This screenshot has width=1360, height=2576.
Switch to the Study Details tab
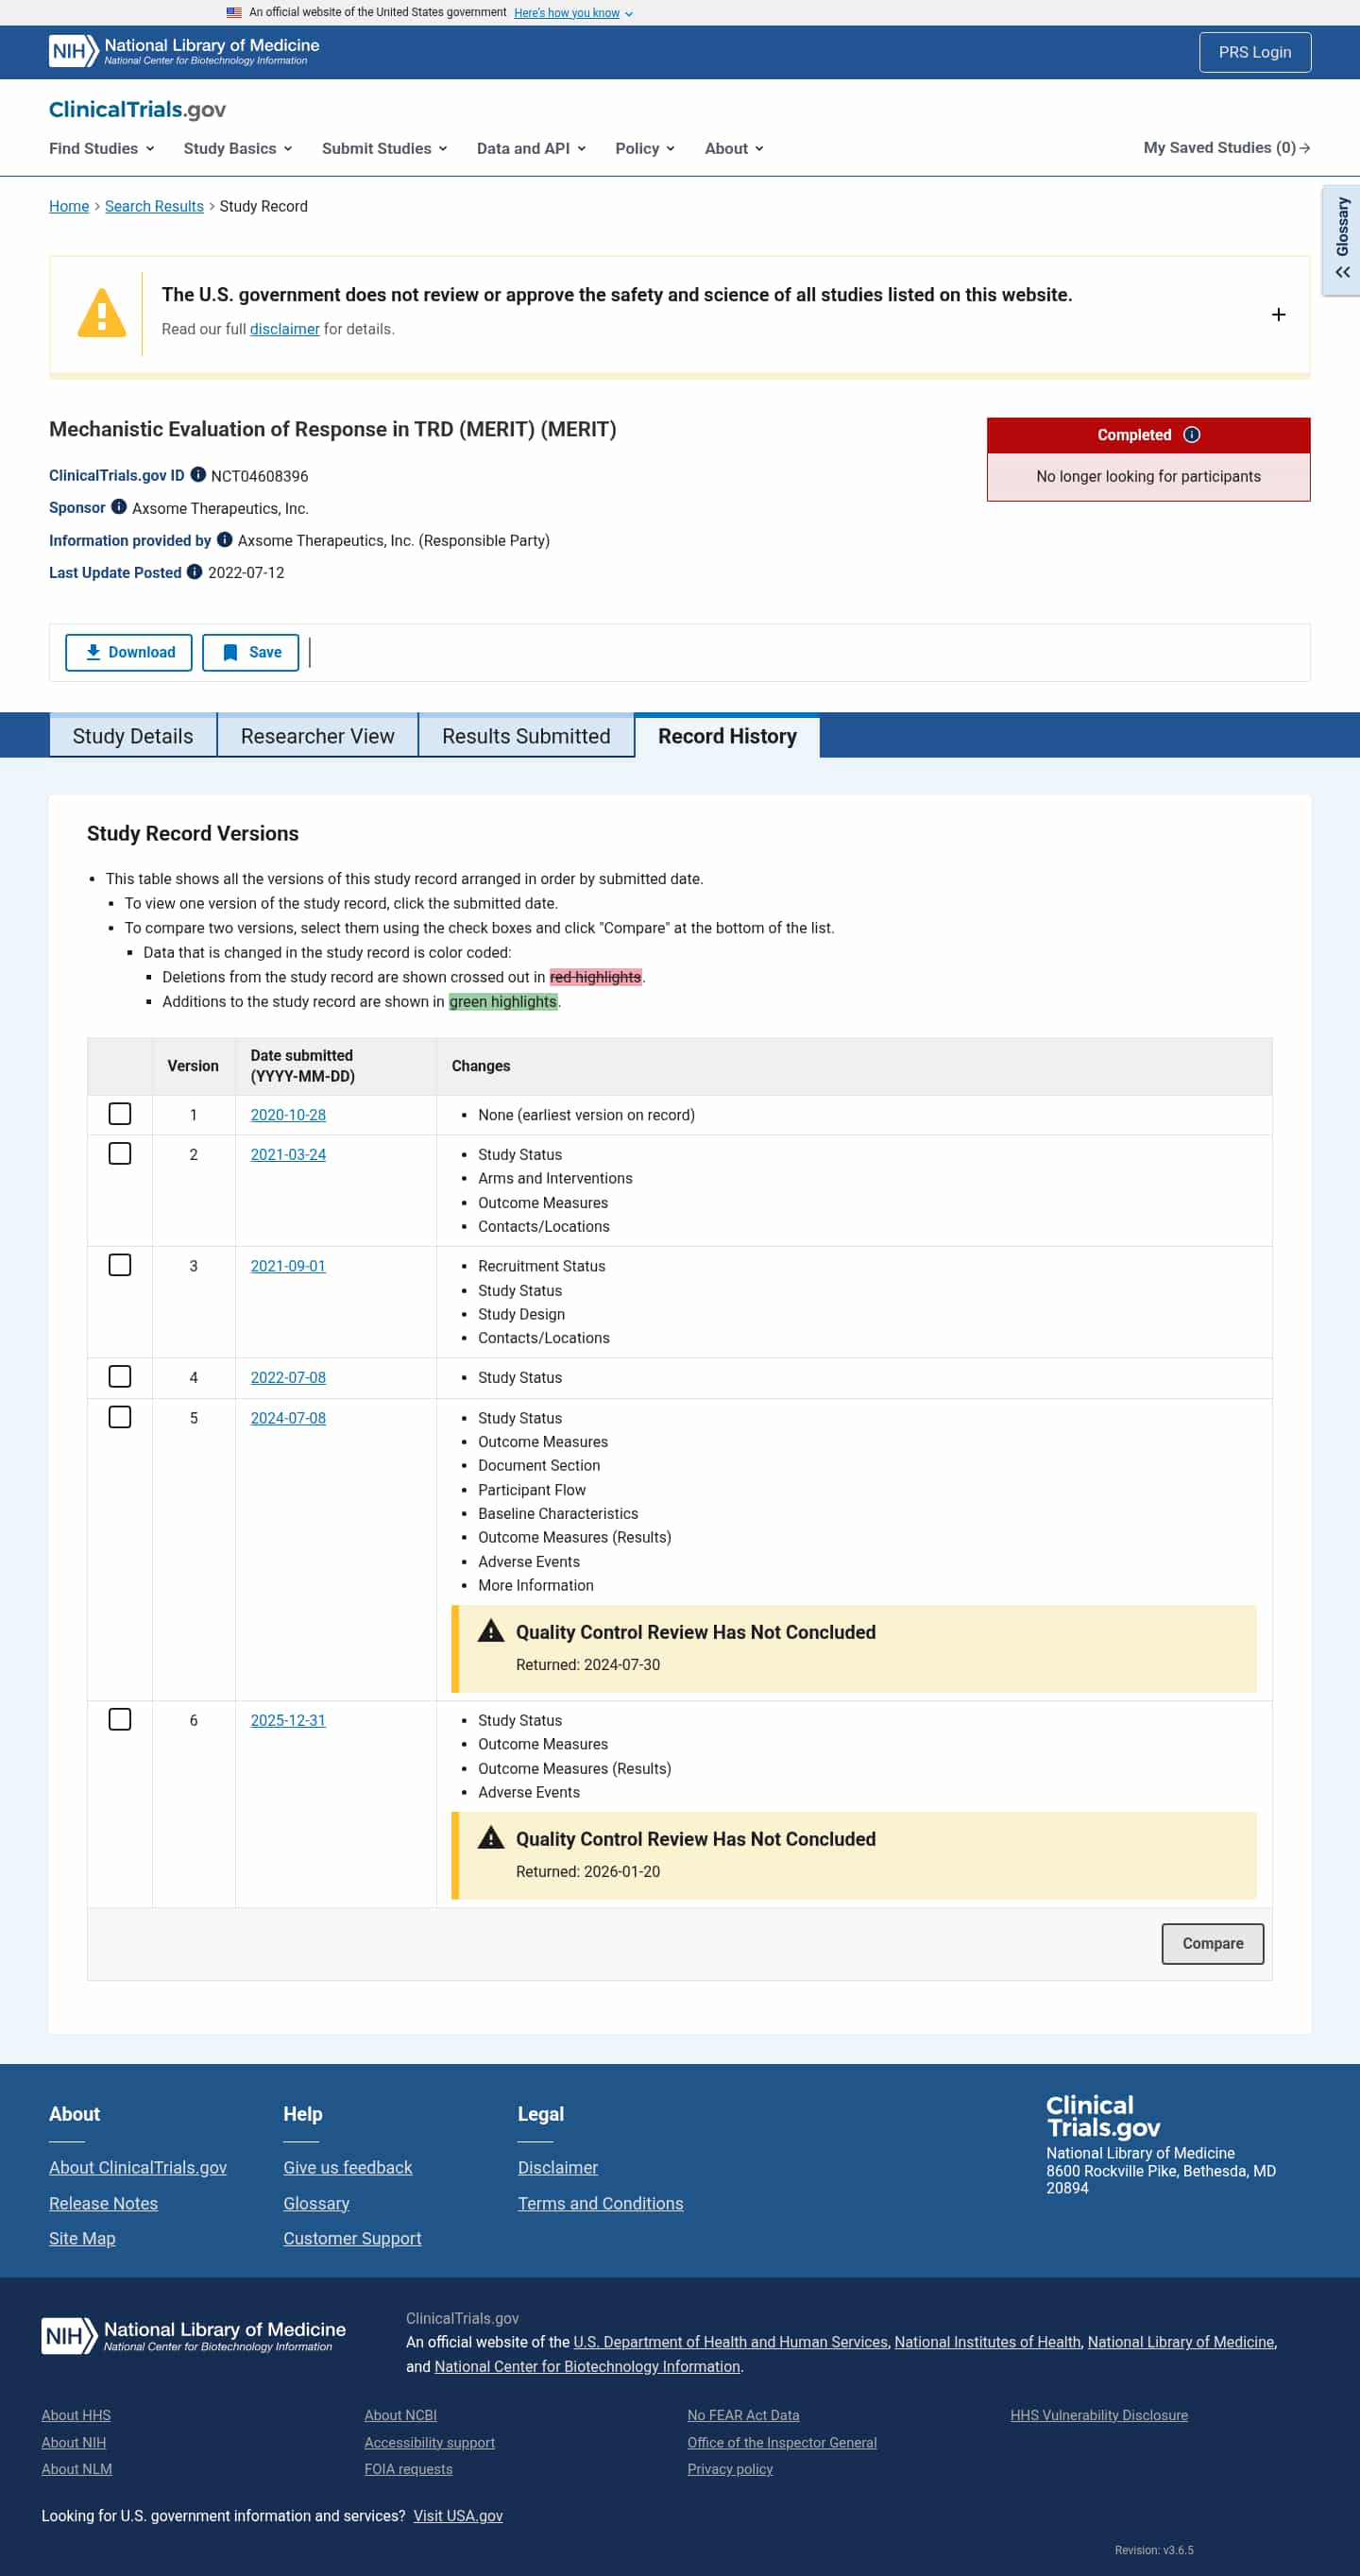point(133,736)
